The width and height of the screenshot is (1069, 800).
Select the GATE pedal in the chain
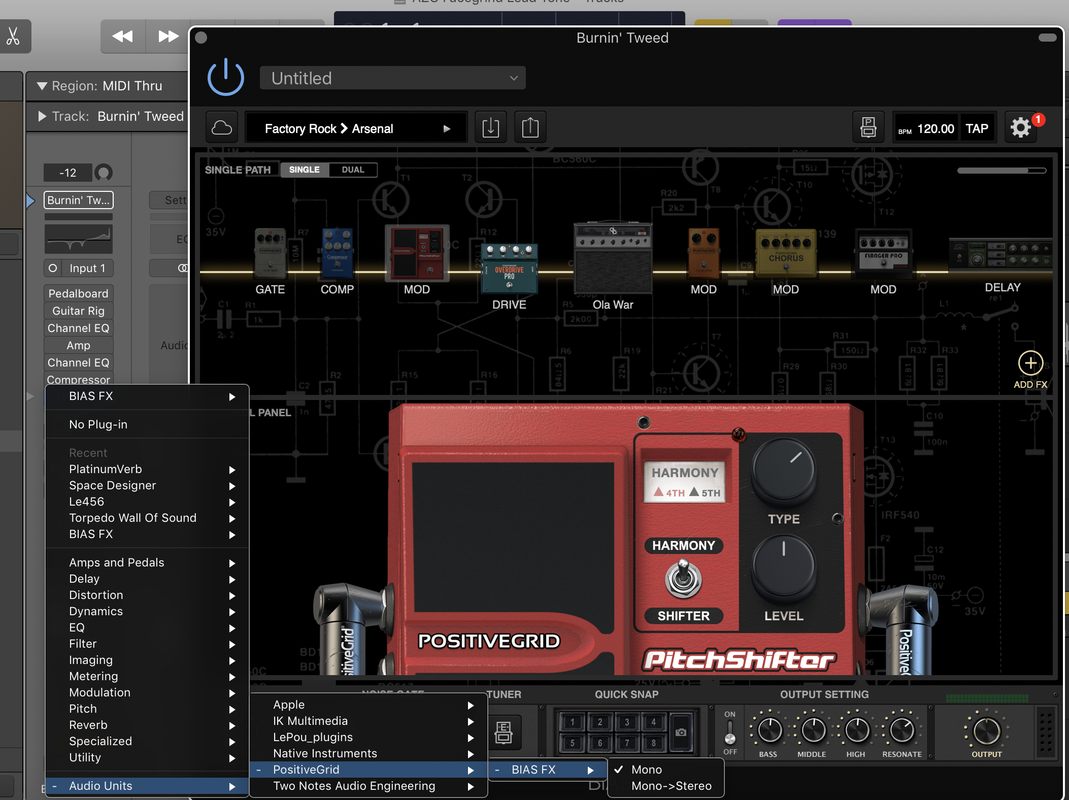coord(270,254)
